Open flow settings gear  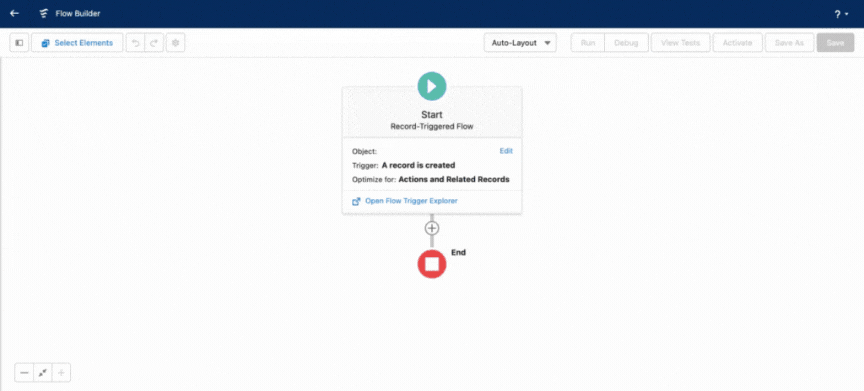[176, 43]
